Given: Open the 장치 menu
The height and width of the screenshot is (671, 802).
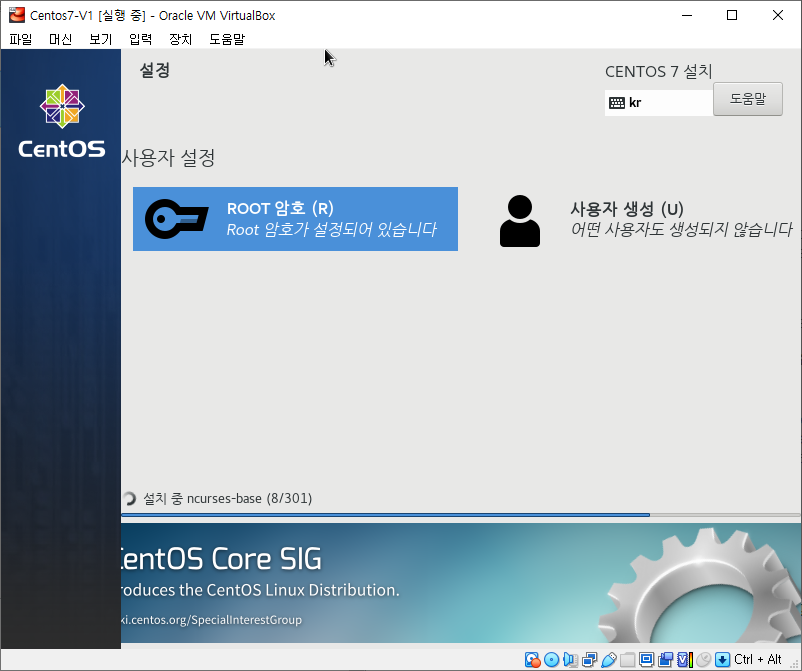Looking at the screenshot, I should click(180, 39).
